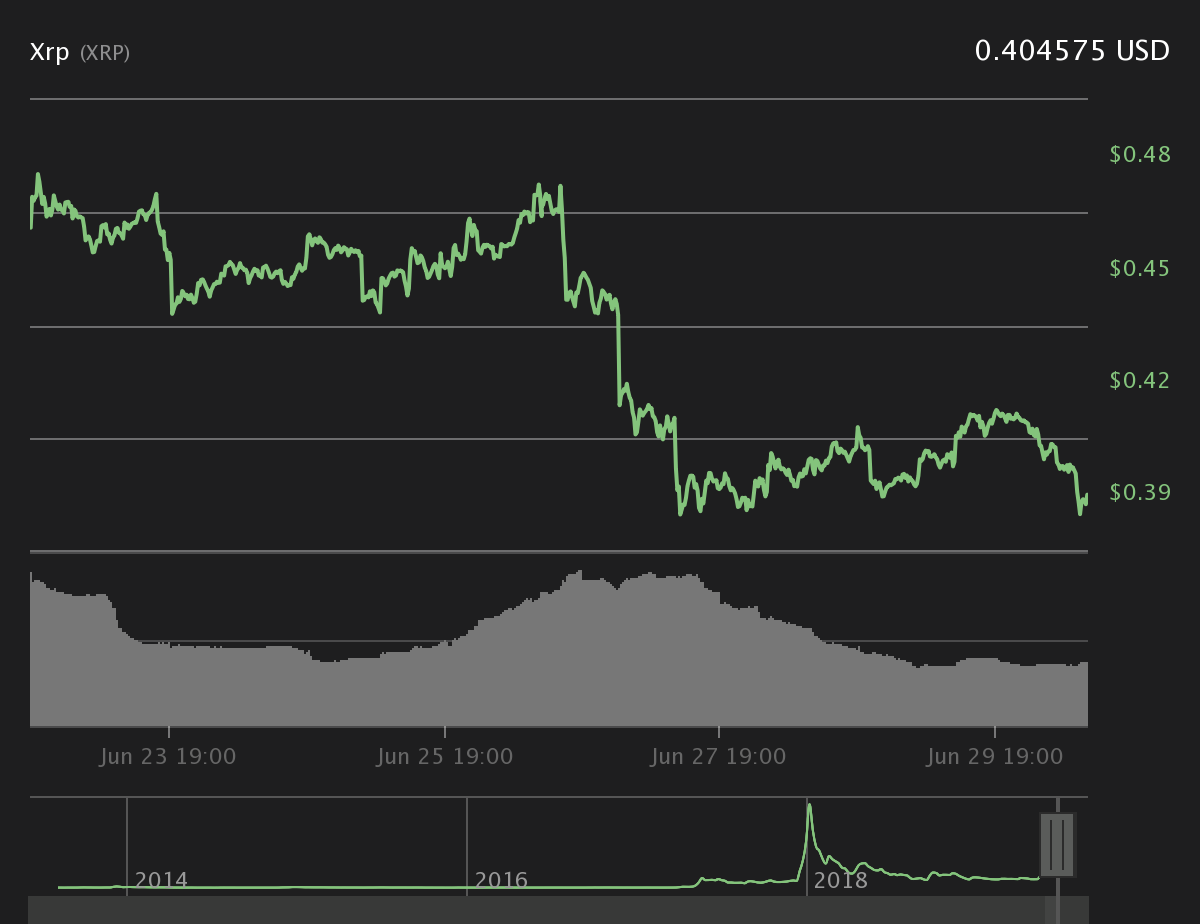Screen dimensions: 1200x924
Task: Click the Xrp chart title
Action: [50, 52]
